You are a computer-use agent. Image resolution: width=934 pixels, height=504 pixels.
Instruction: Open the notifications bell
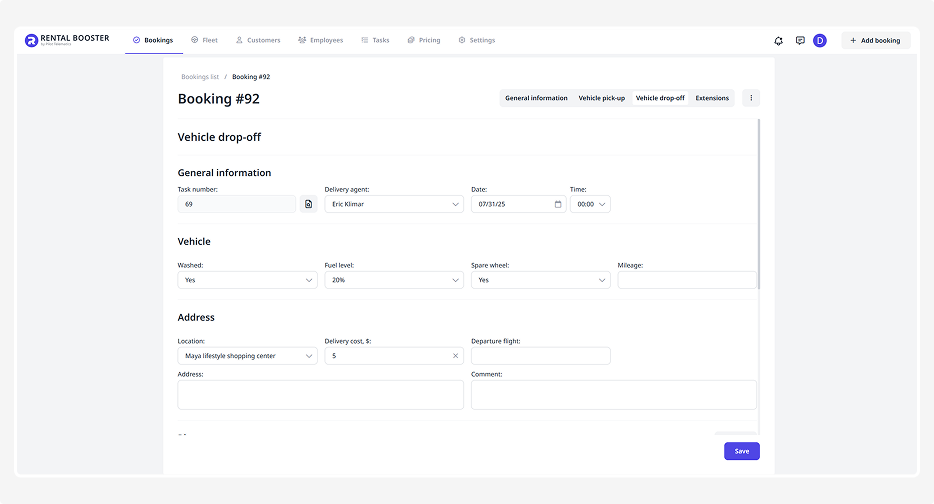pos(778,41)
